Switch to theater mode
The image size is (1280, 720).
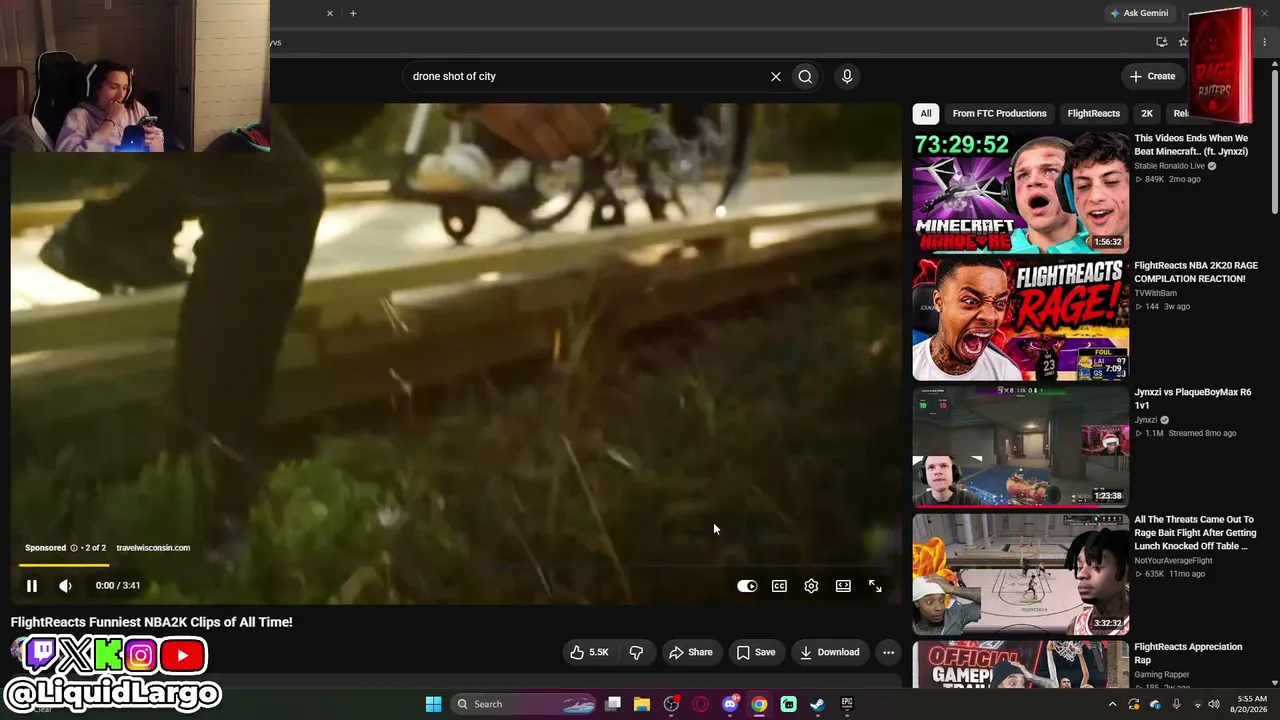click(x=843, y=586)
